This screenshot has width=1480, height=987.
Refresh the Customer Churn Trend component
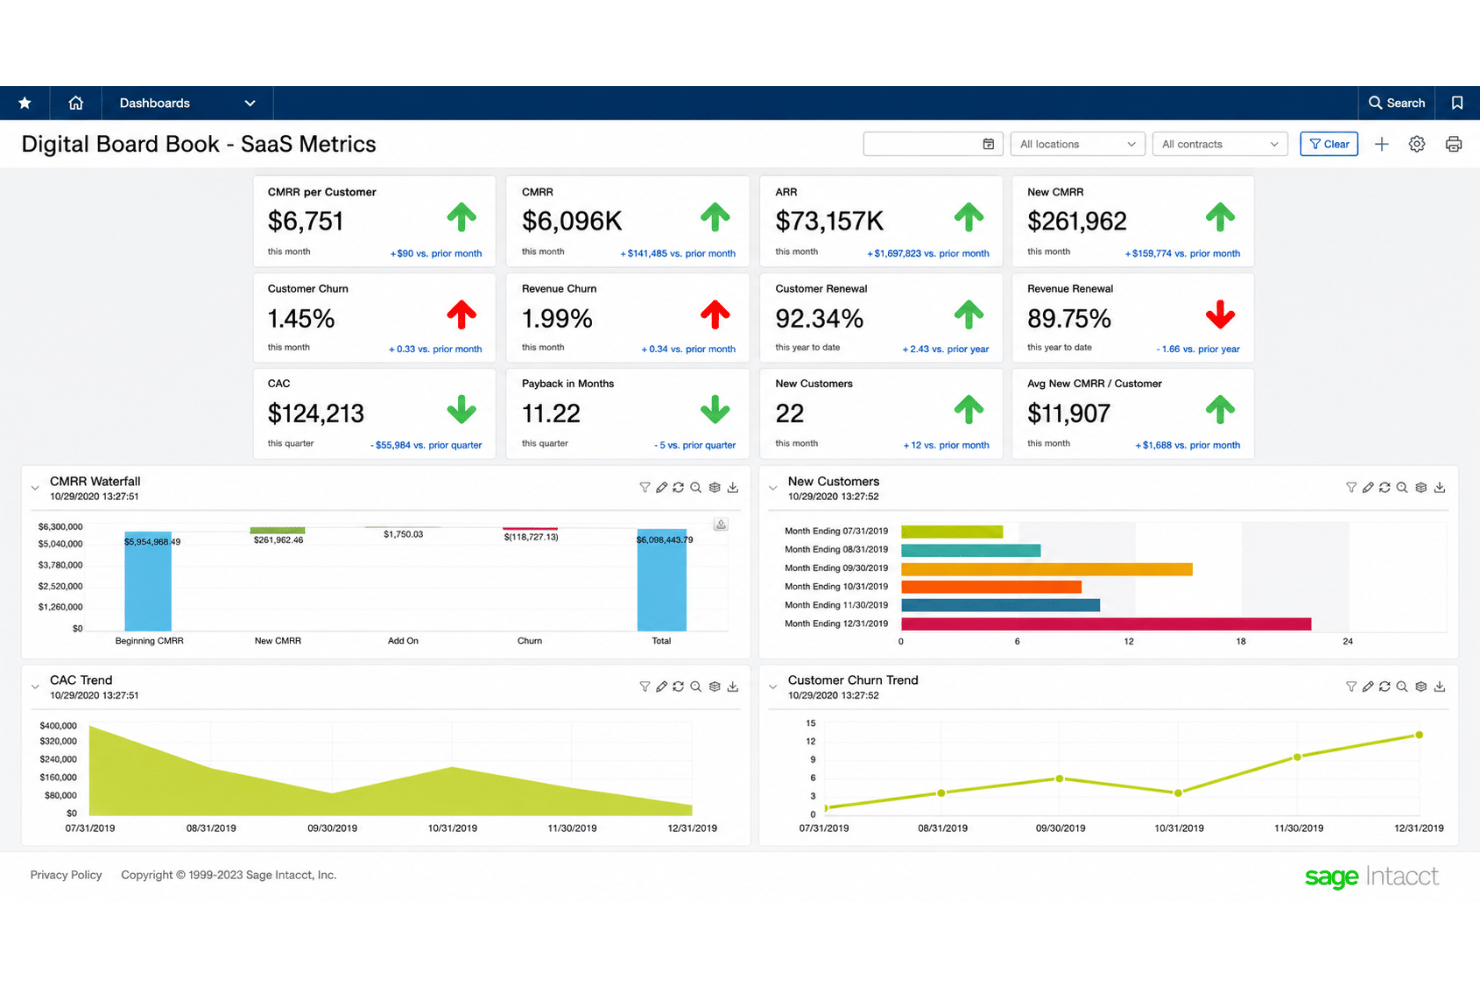click(x=1385, y=686)
